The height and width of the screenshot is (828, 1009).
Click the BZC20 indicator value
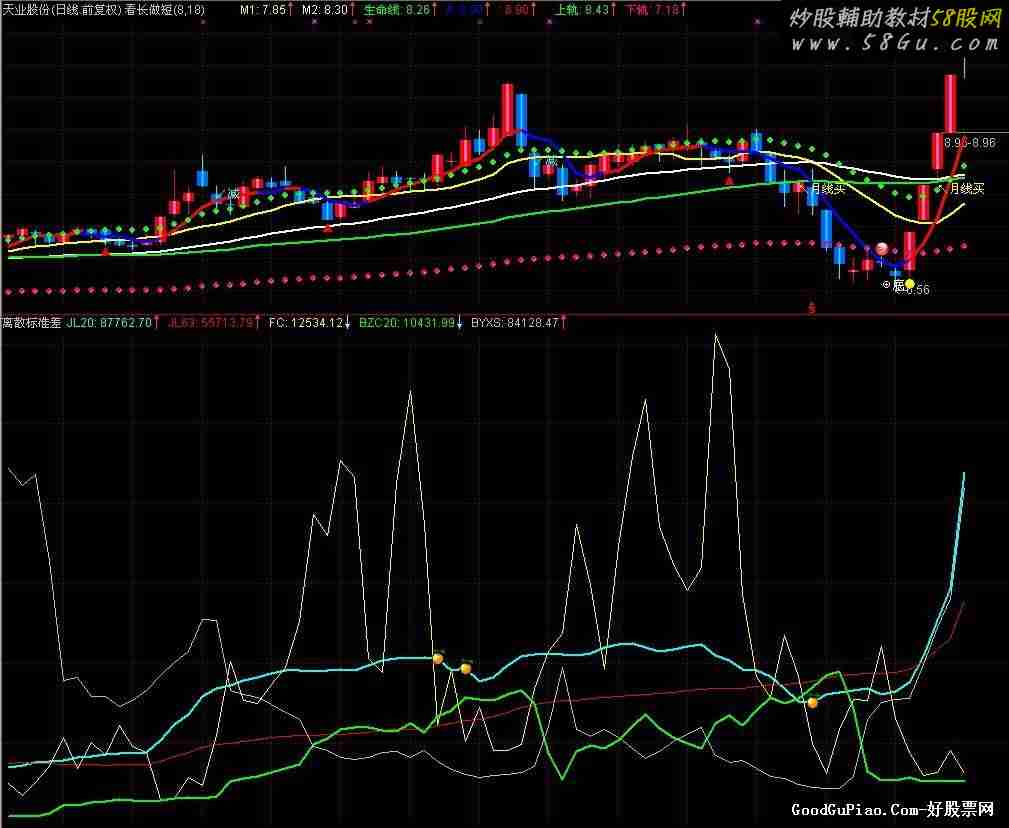[x=406, y=323]
